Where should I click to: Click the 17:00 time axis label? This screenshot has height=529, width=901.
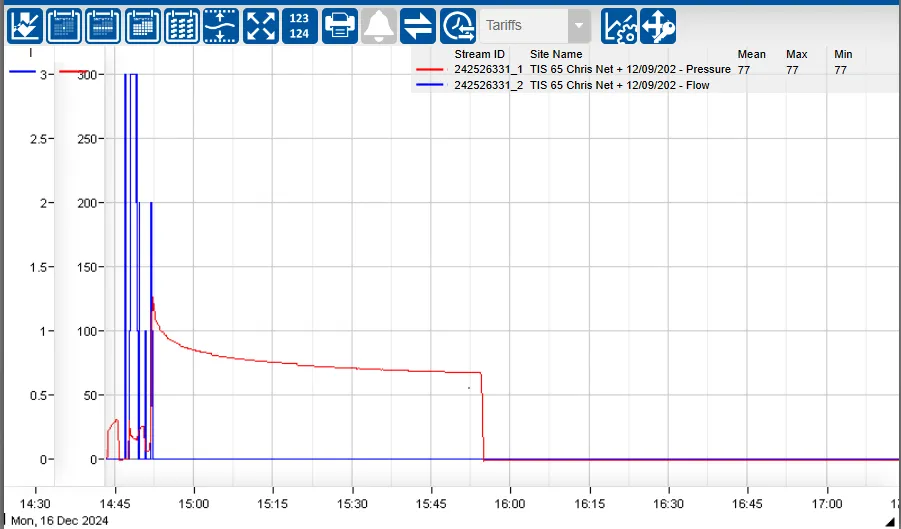[827, 504]
